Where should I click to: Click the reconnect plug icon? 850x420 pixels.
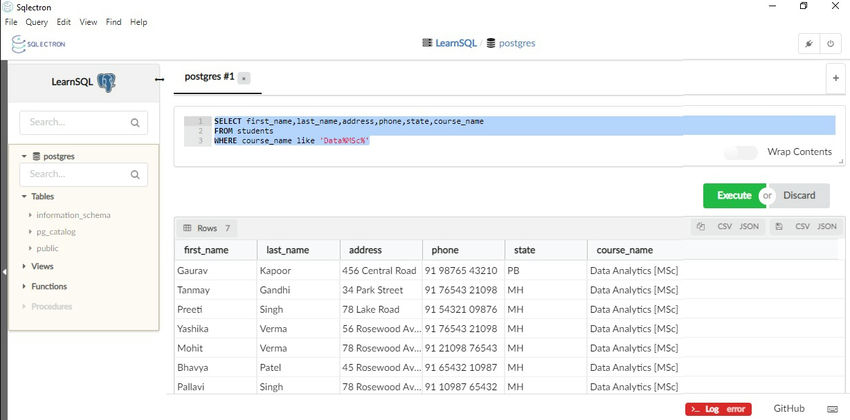coord(808,44)
